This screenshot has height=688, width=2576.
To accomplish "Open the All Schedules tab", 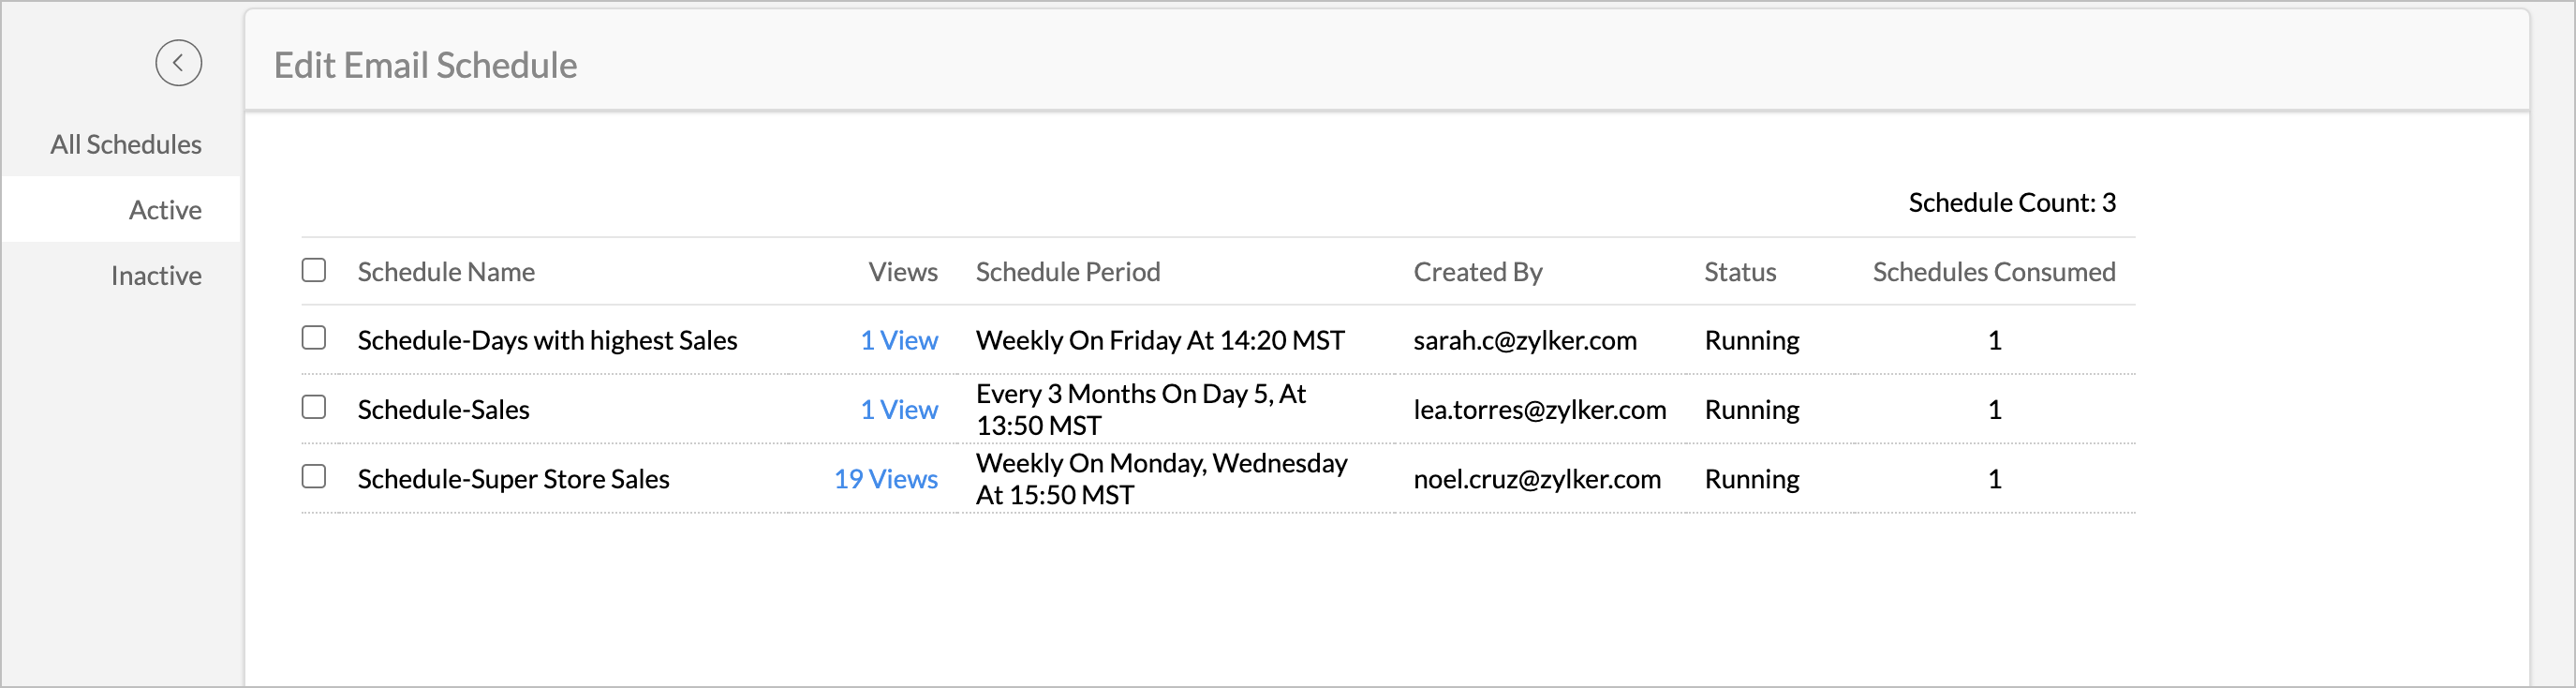I will point(126,144).
